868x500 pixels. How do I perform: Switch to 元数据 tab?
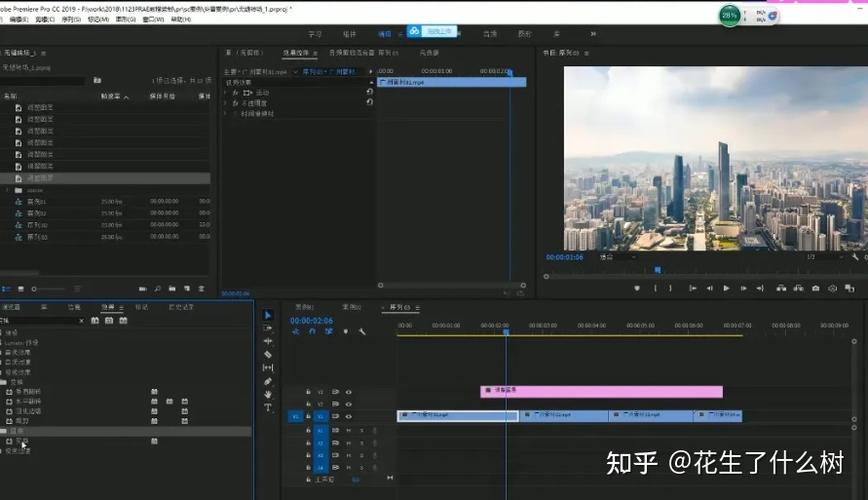[429, 53]
